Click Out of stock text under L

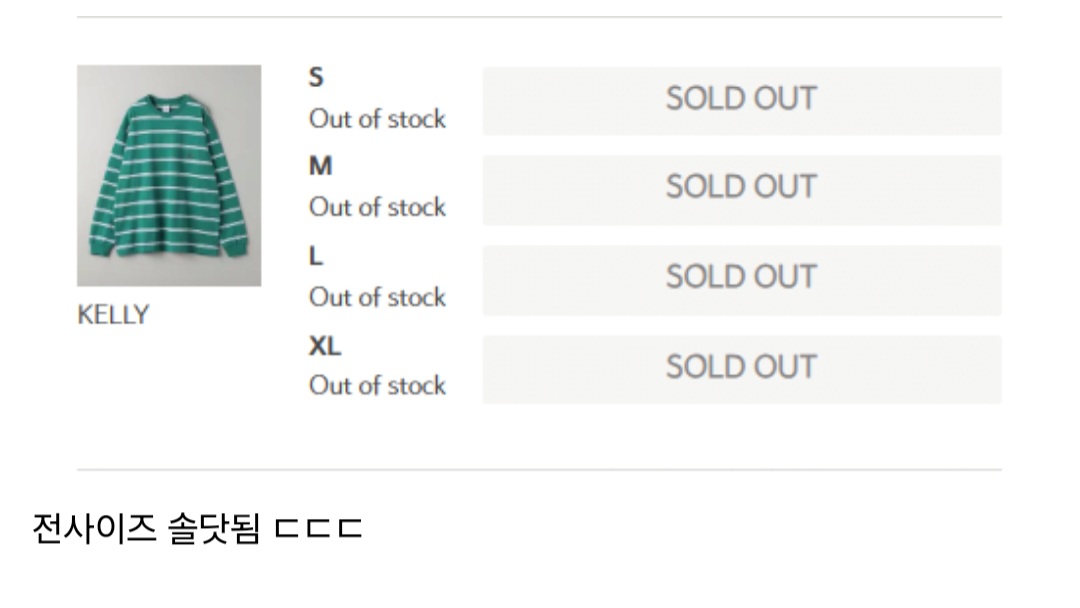click(377, 297)
